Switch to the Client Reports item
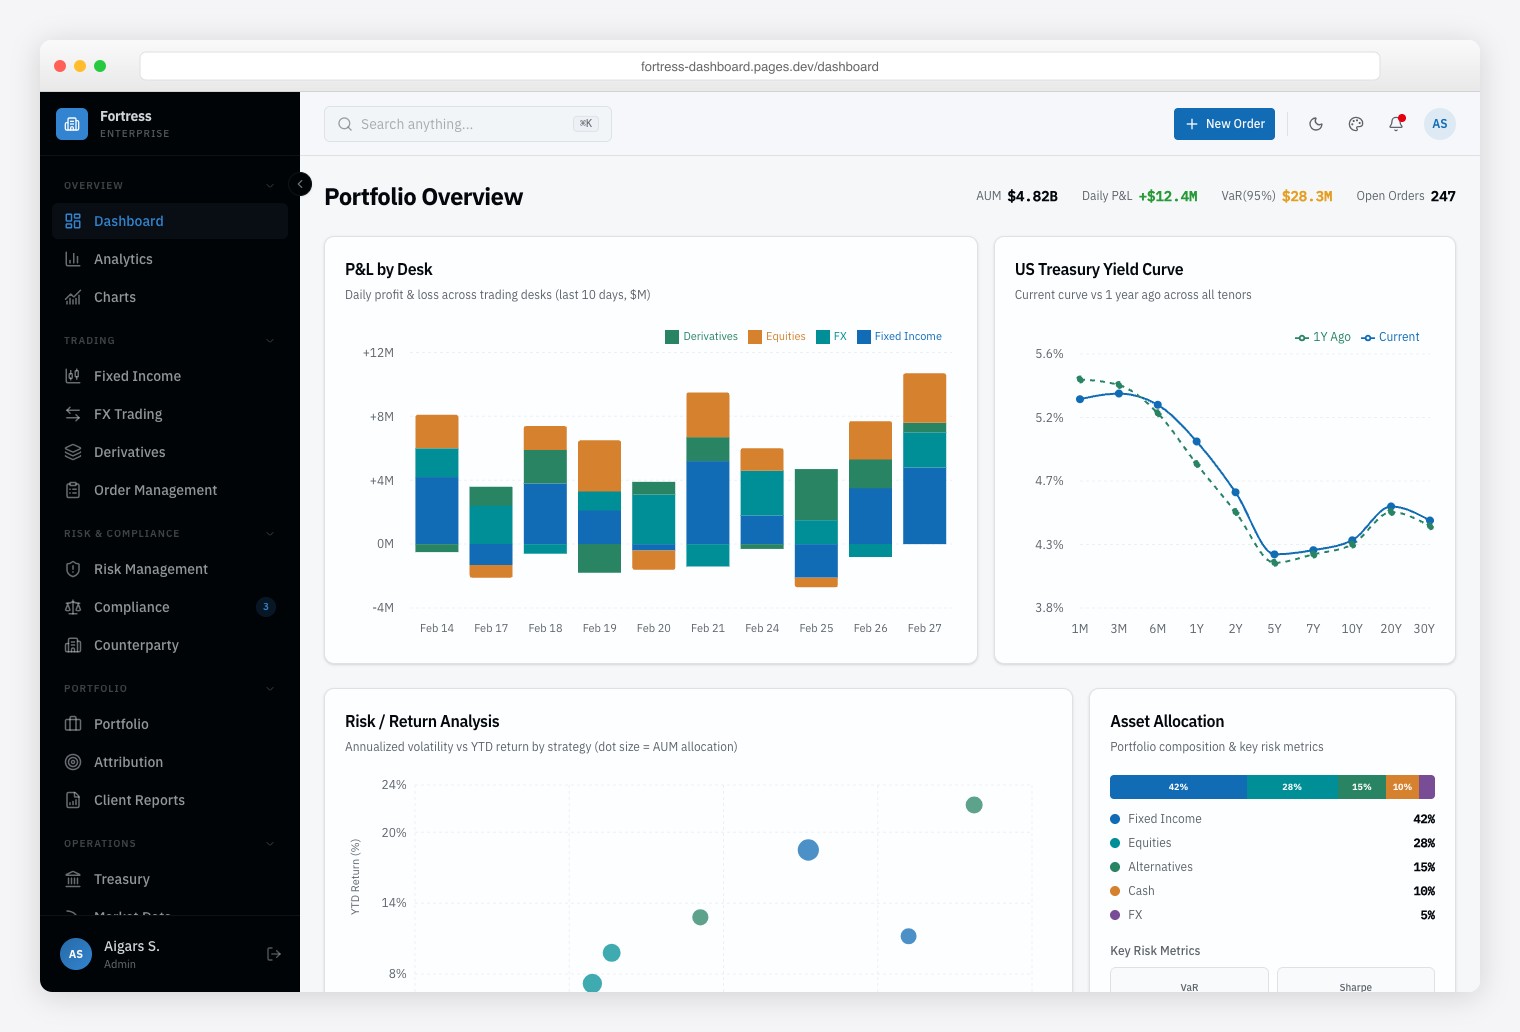The image size is (1520, 1032). pos(138,800)
